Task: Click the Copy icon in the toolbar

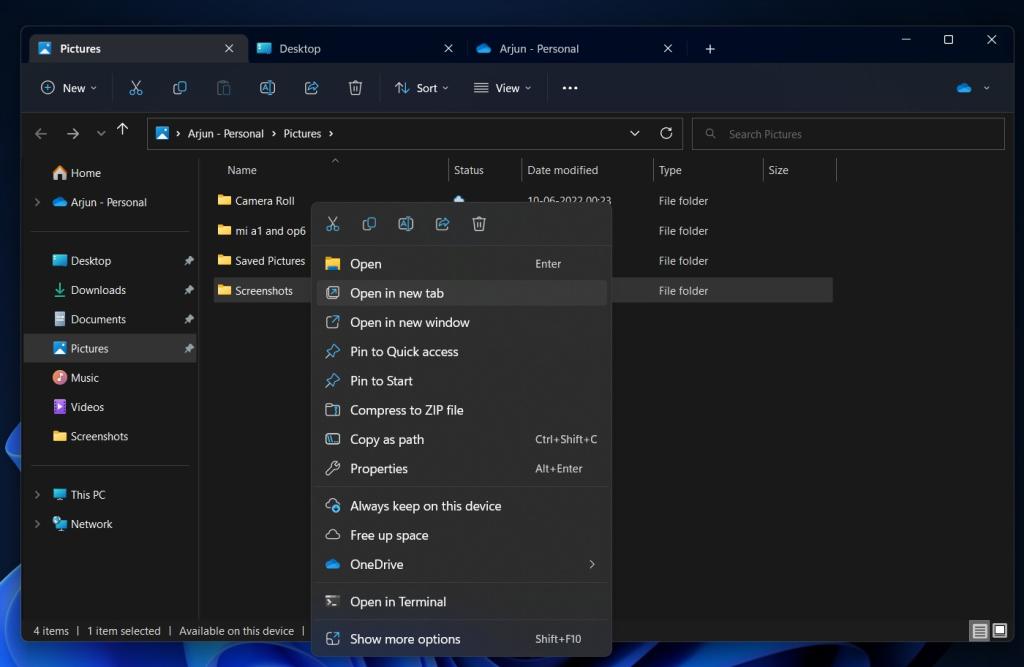Action: click(x=179, y=88)
